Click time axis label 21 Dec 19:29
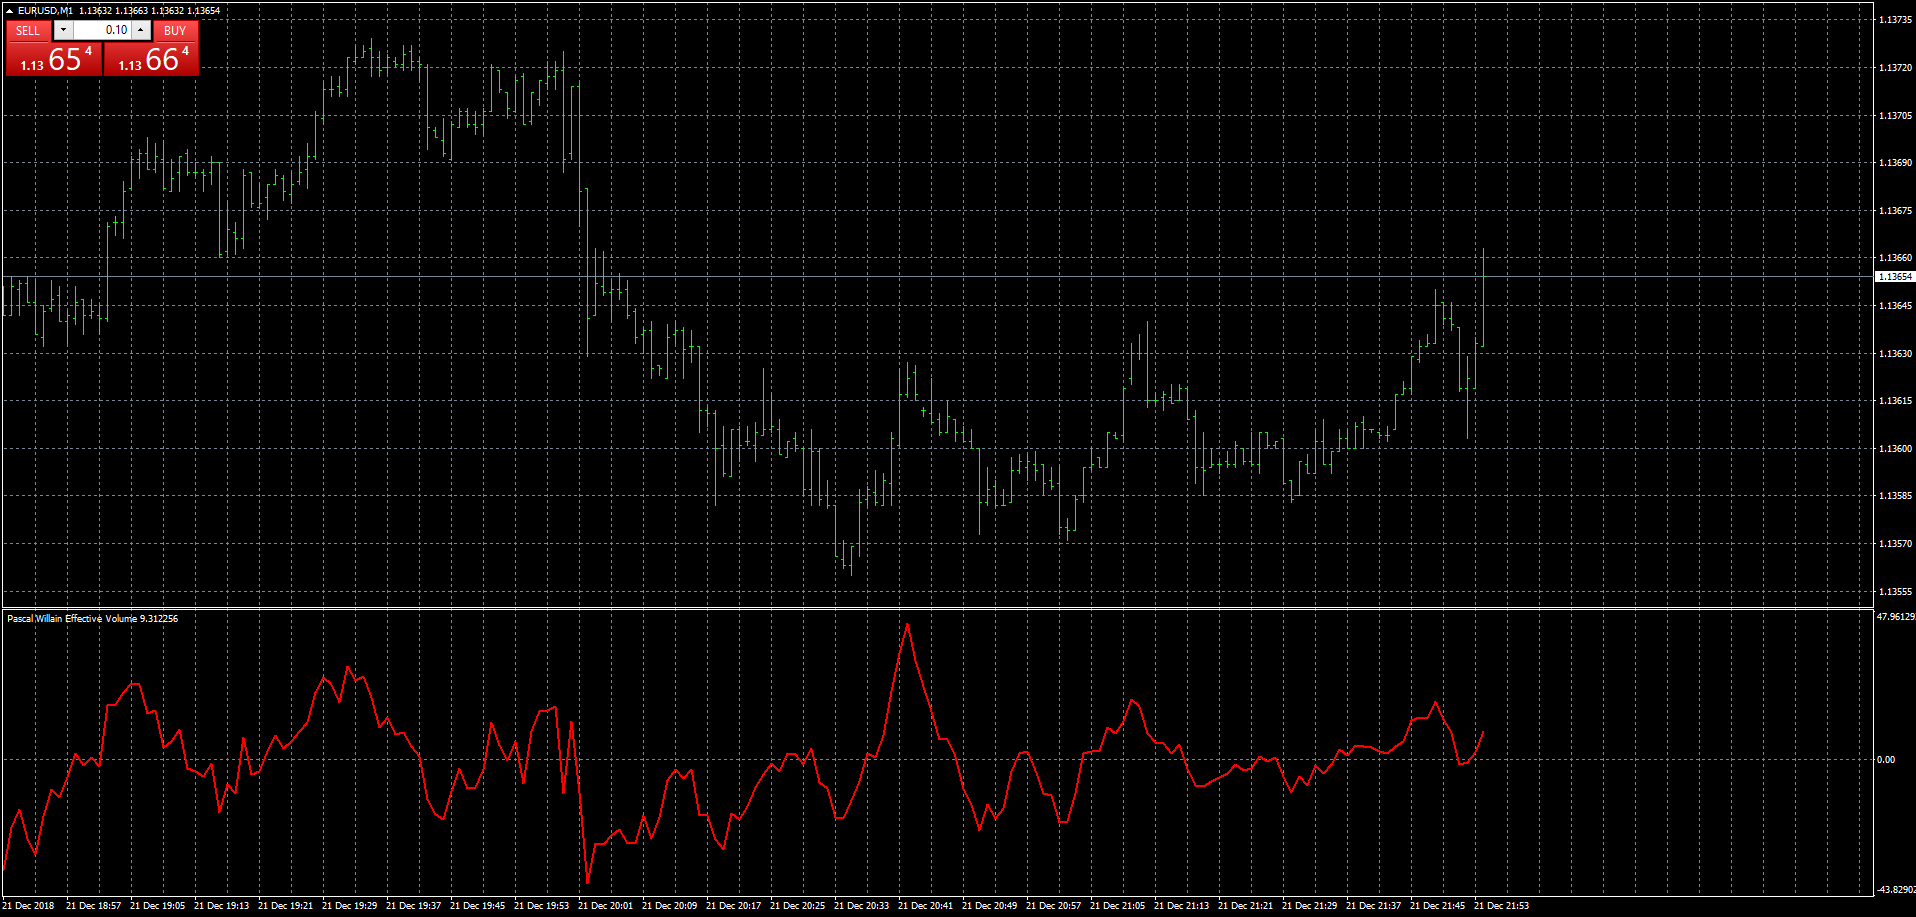Screen dimensions: 1916x917 coord(349,906)
